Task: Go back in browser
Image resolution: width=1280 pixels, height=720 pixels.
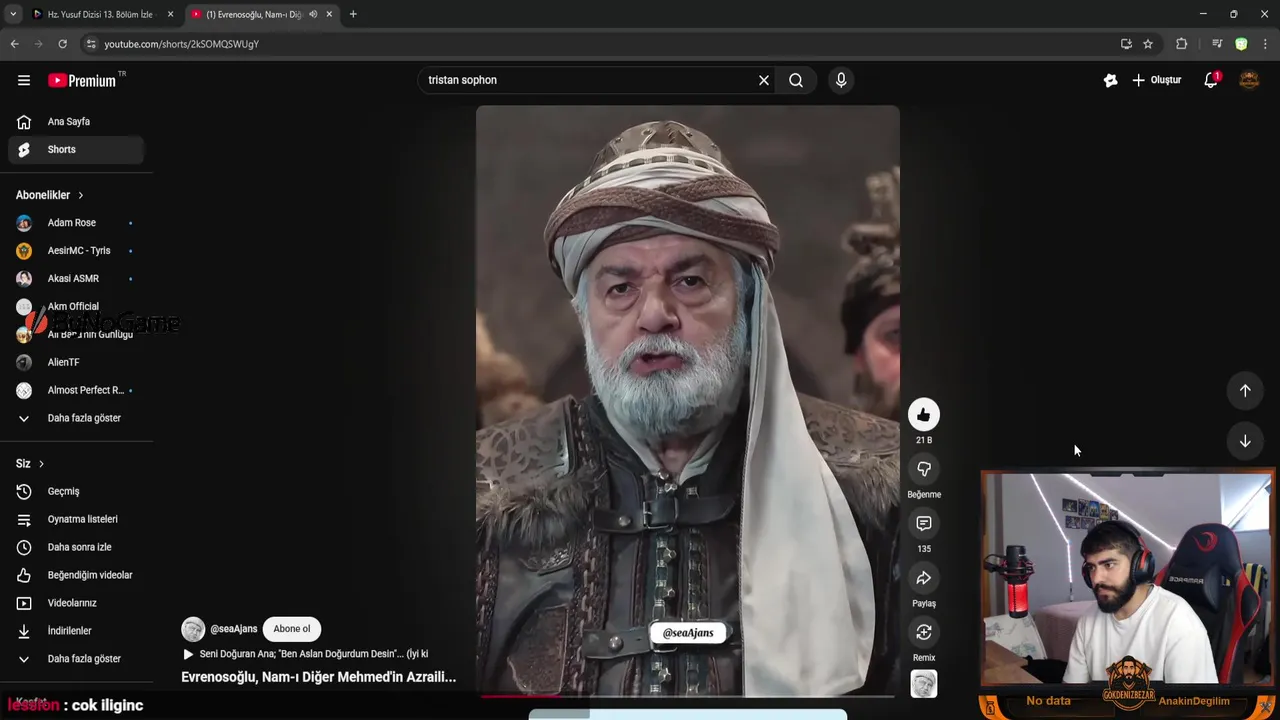Action: [x=14, y=44]
